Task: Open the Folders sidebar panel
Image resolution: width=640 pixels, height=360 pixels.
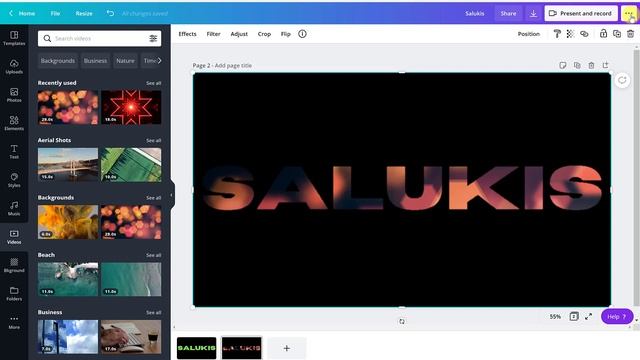Action: (14, 293)
